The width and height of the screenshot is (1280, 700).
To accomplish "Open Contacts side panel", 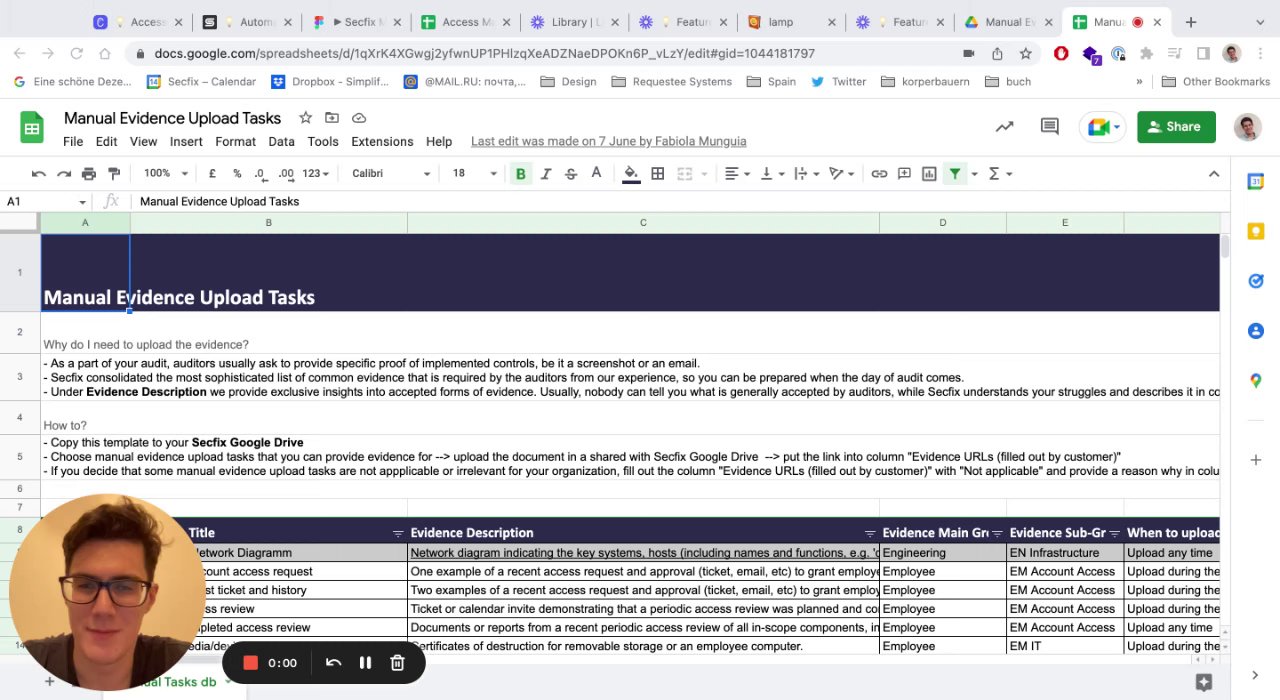I will pyautogui.click(x=1255, y=331).
